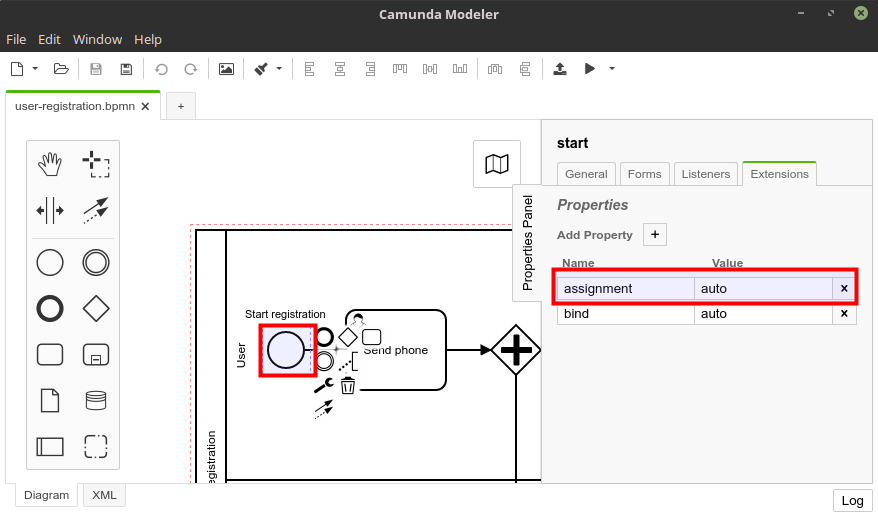Create a task from palette
878x518 pixels.
pyautogui.click(x=50, y=354)
